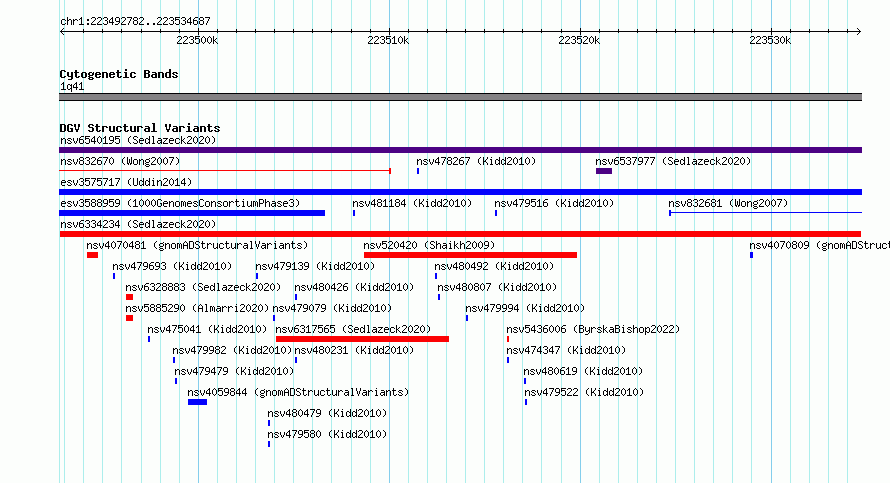
Task: Open nsv4070481 (gnomADStructuralVariants) label
Action: click(x=197, y=245)
